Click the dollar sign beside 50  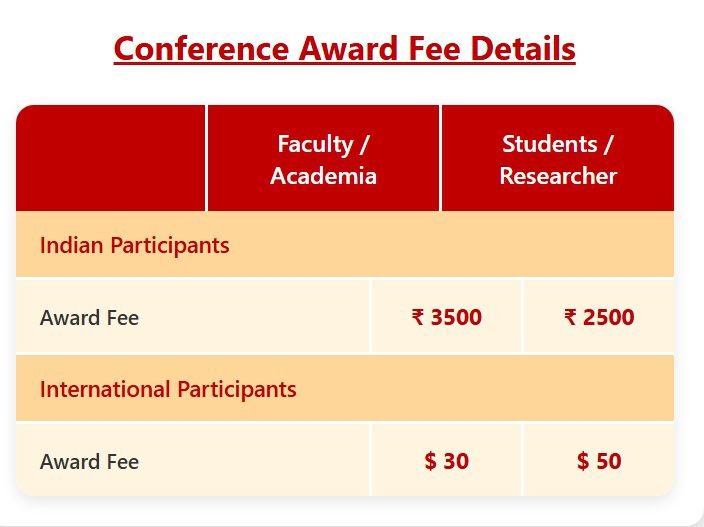click(x=583, y=461)
